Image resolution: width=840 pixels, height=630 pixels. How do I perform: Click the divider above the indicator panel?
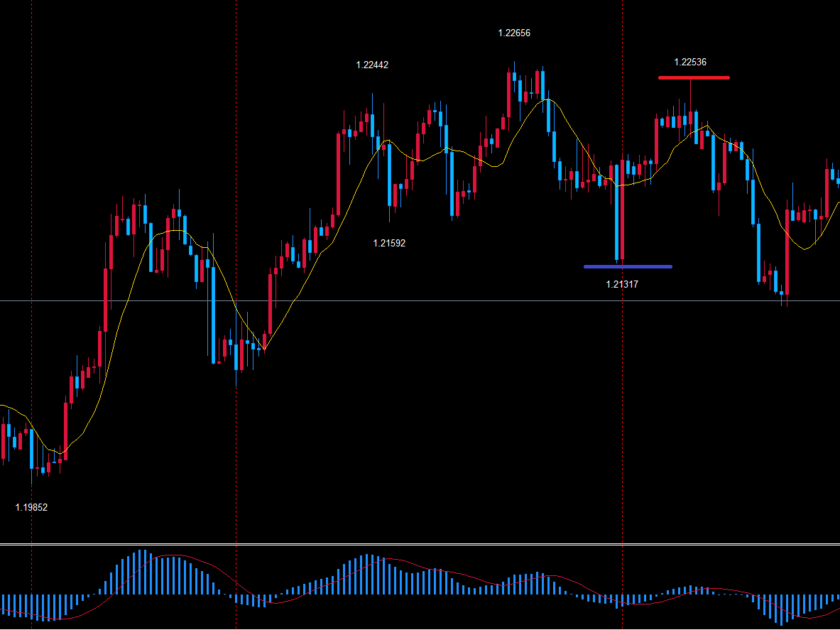(x=420, y=545)
